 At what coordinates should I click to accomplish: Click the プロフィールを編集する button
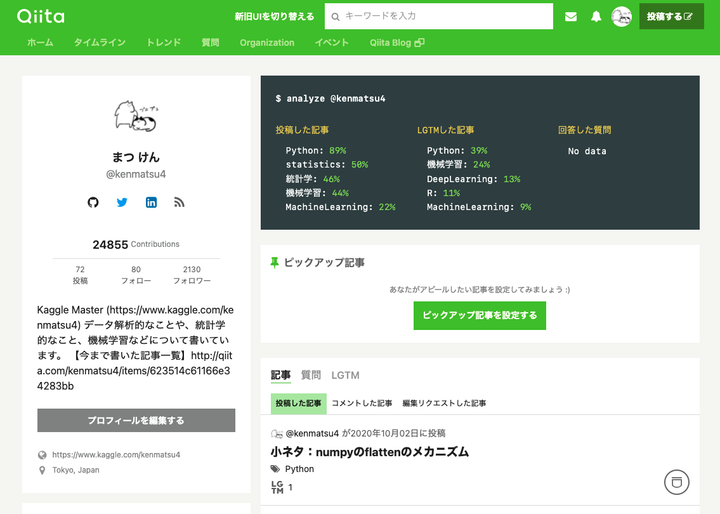(136, 420)
